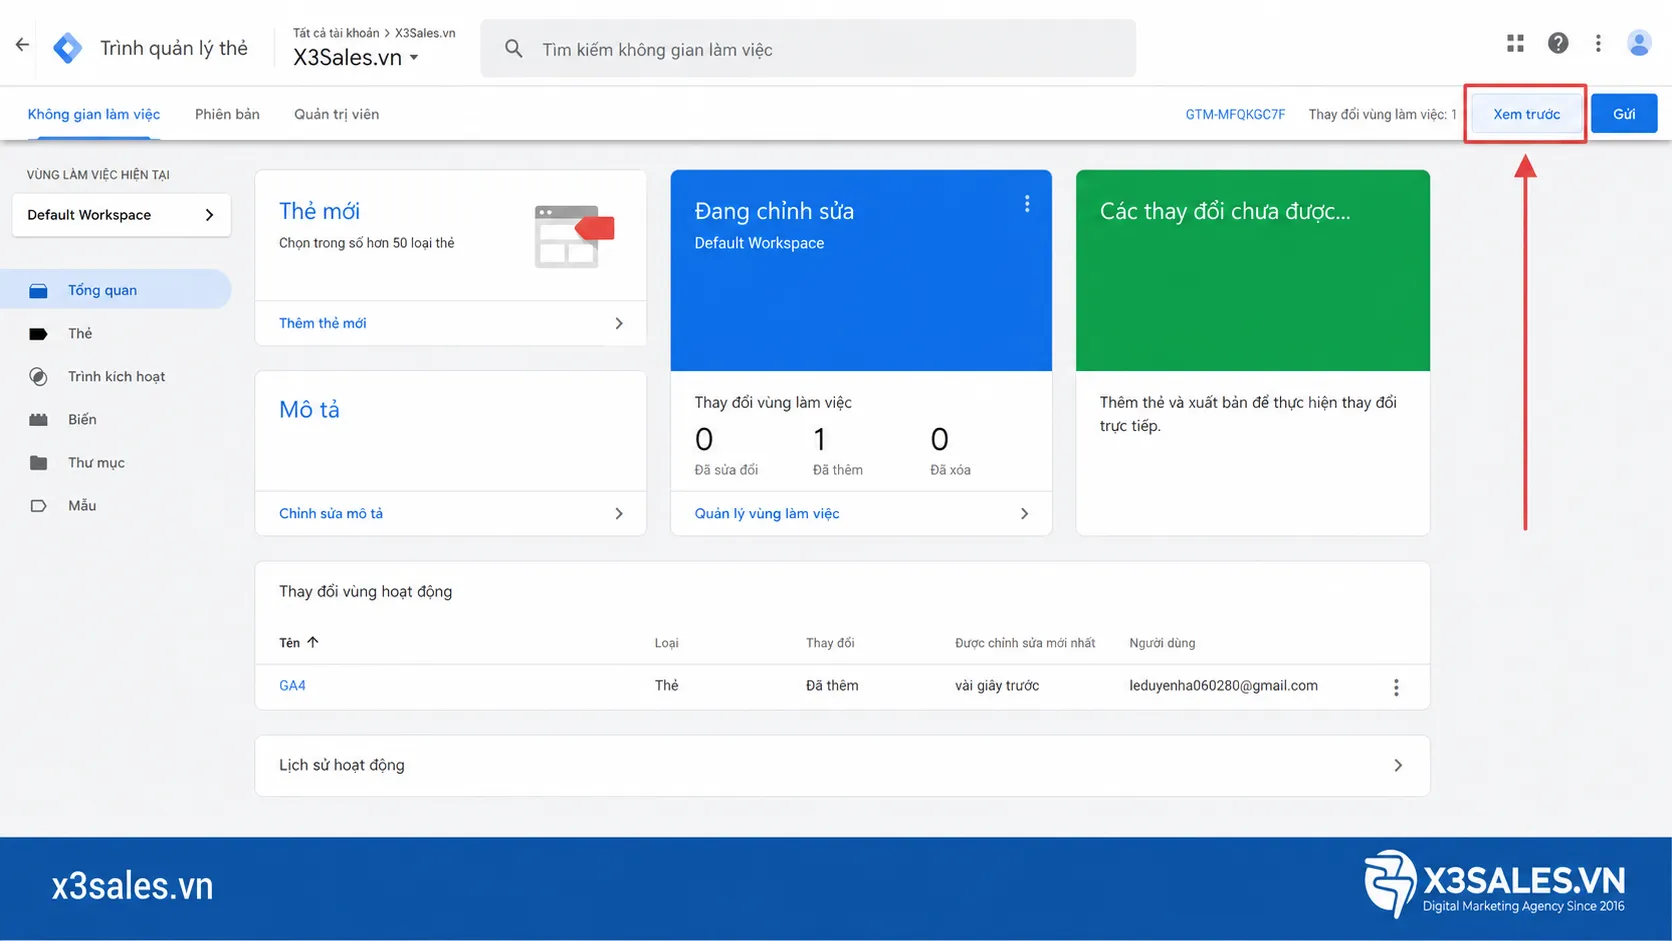This screenshot has width=1672, height=941.
Task: Select the Không gian làm việc tab
Action: pyautogui.click(x=94, y=114)
